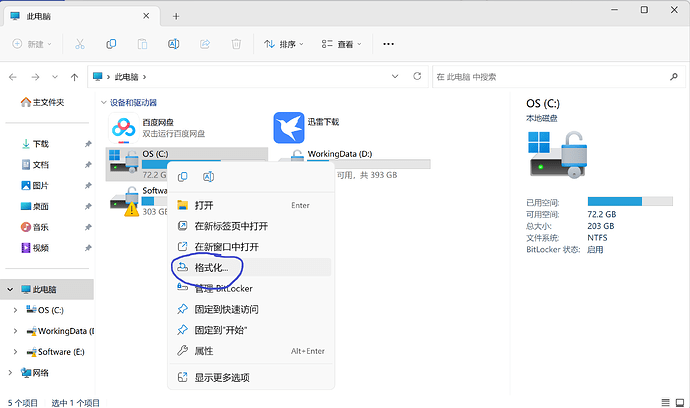Refresh the current folder view

pyautogui.click(x=417, y=76)
